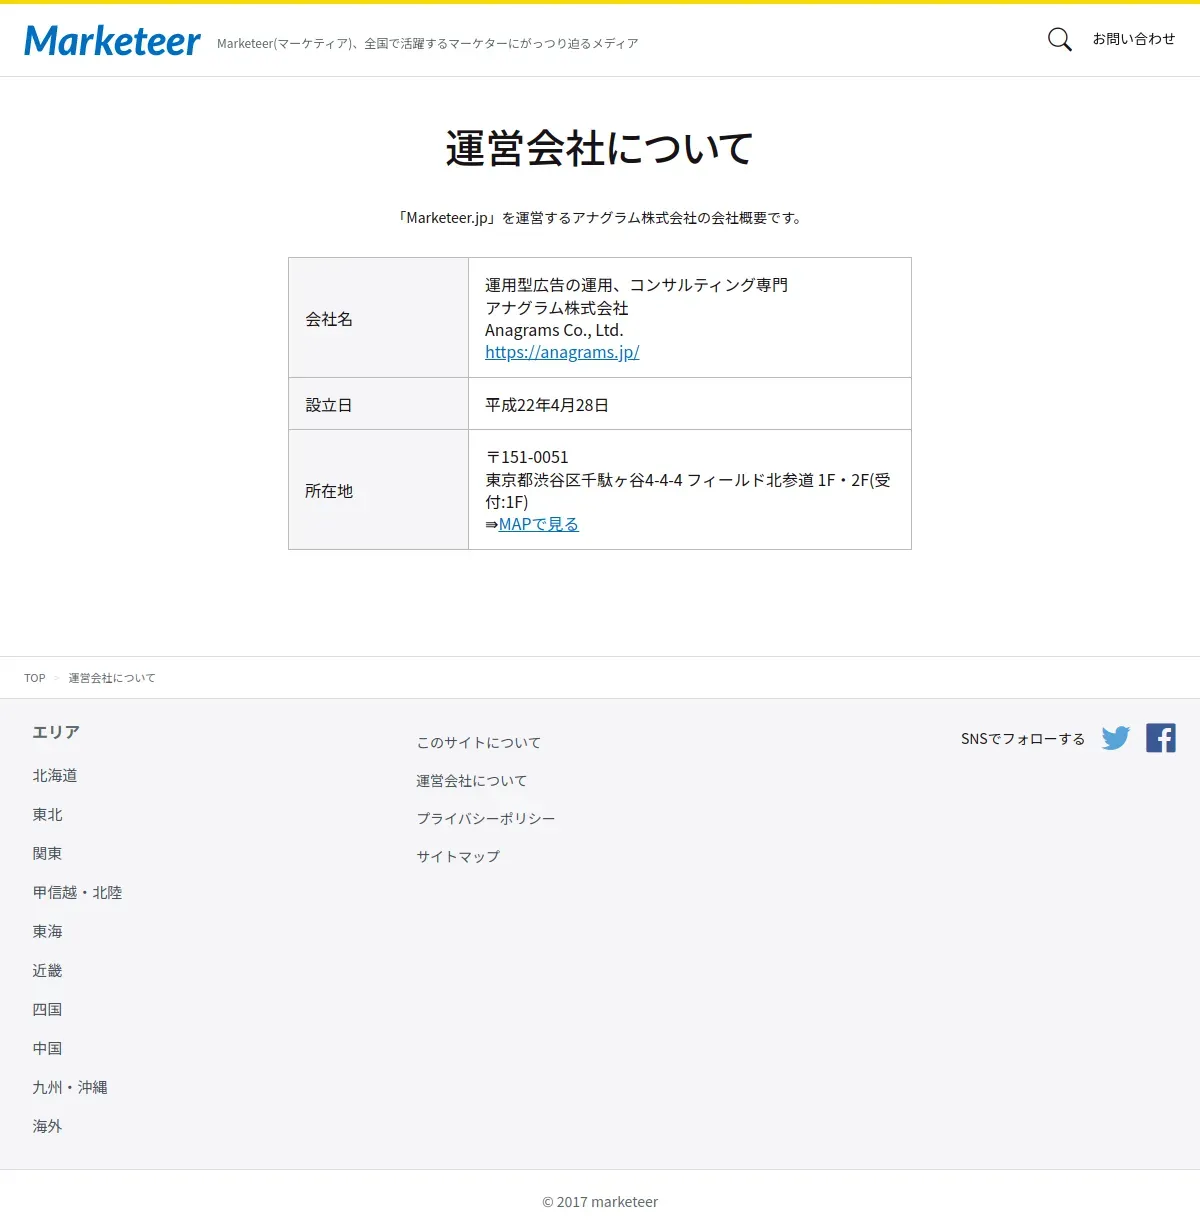Open the search magnifier icon

(x=1059, y=40)
